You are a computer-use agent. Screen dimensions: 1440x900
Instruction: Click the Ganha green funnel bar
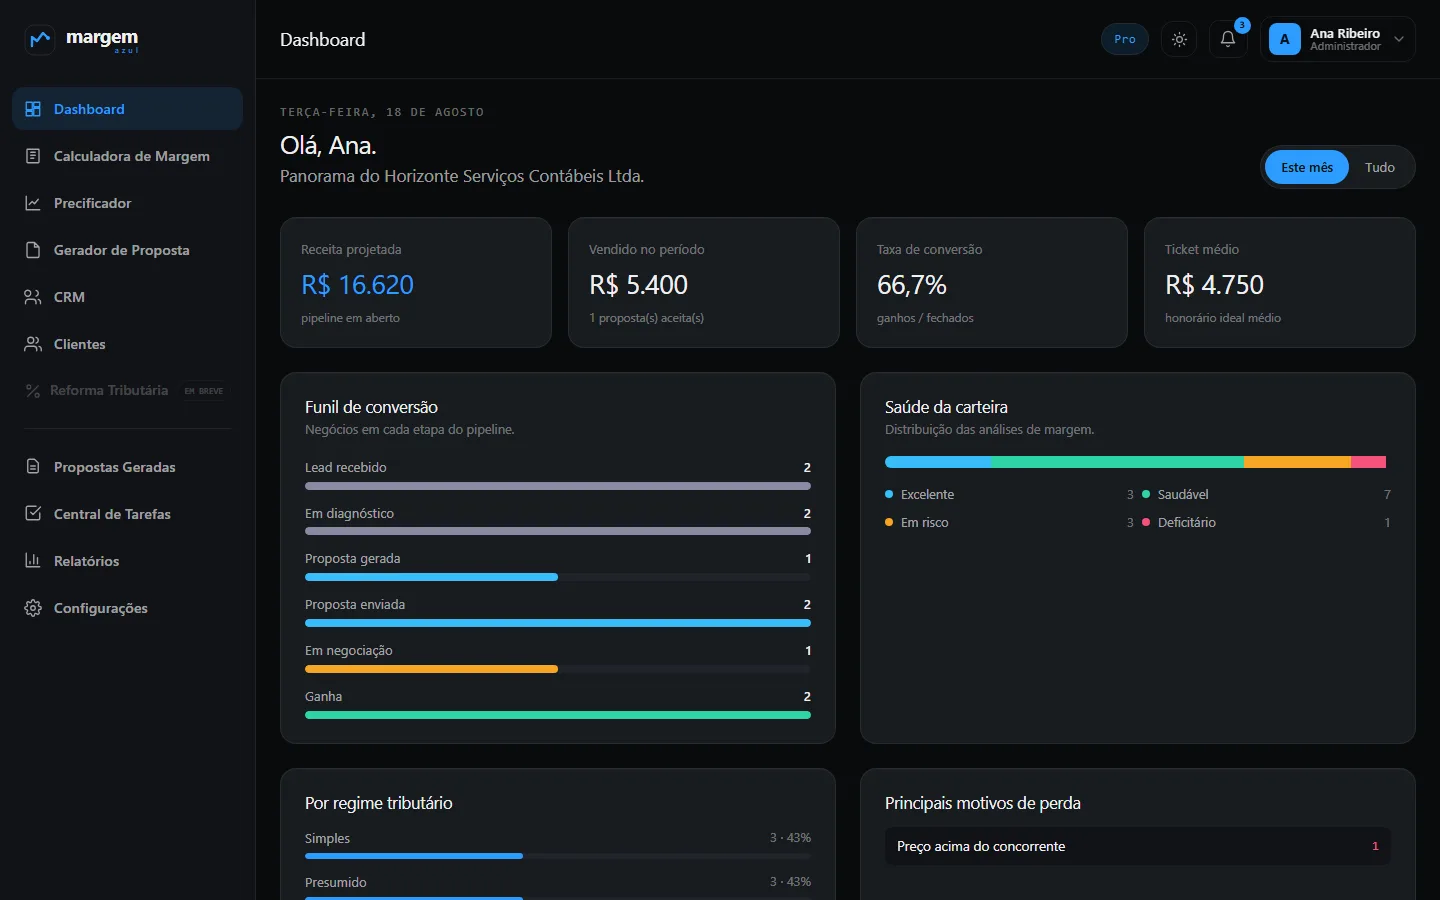558,715
